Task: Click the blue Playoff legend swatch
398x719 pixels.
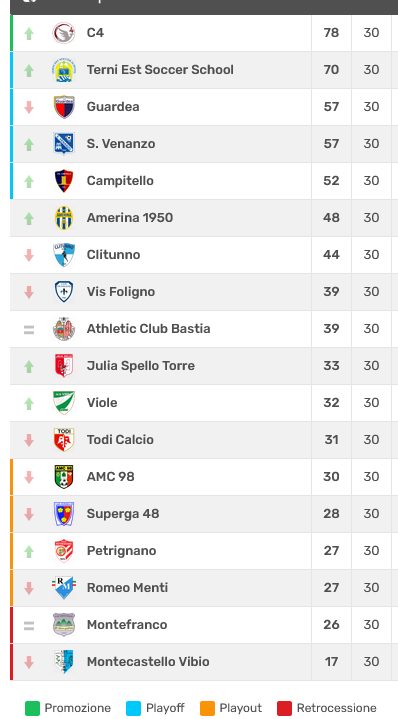Action: pyautogui.click(x=133, y=708)
